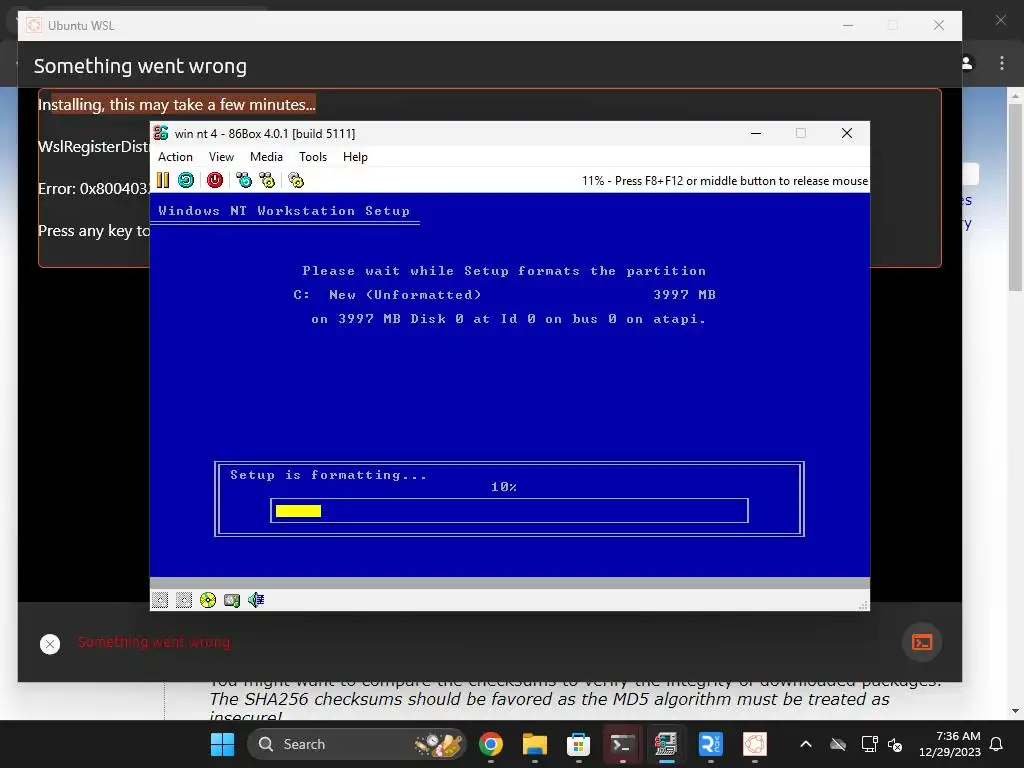Viewport: 1024px width, 768px height.
Task: Open File Explorer from taskbar
Action: (535, 744)
